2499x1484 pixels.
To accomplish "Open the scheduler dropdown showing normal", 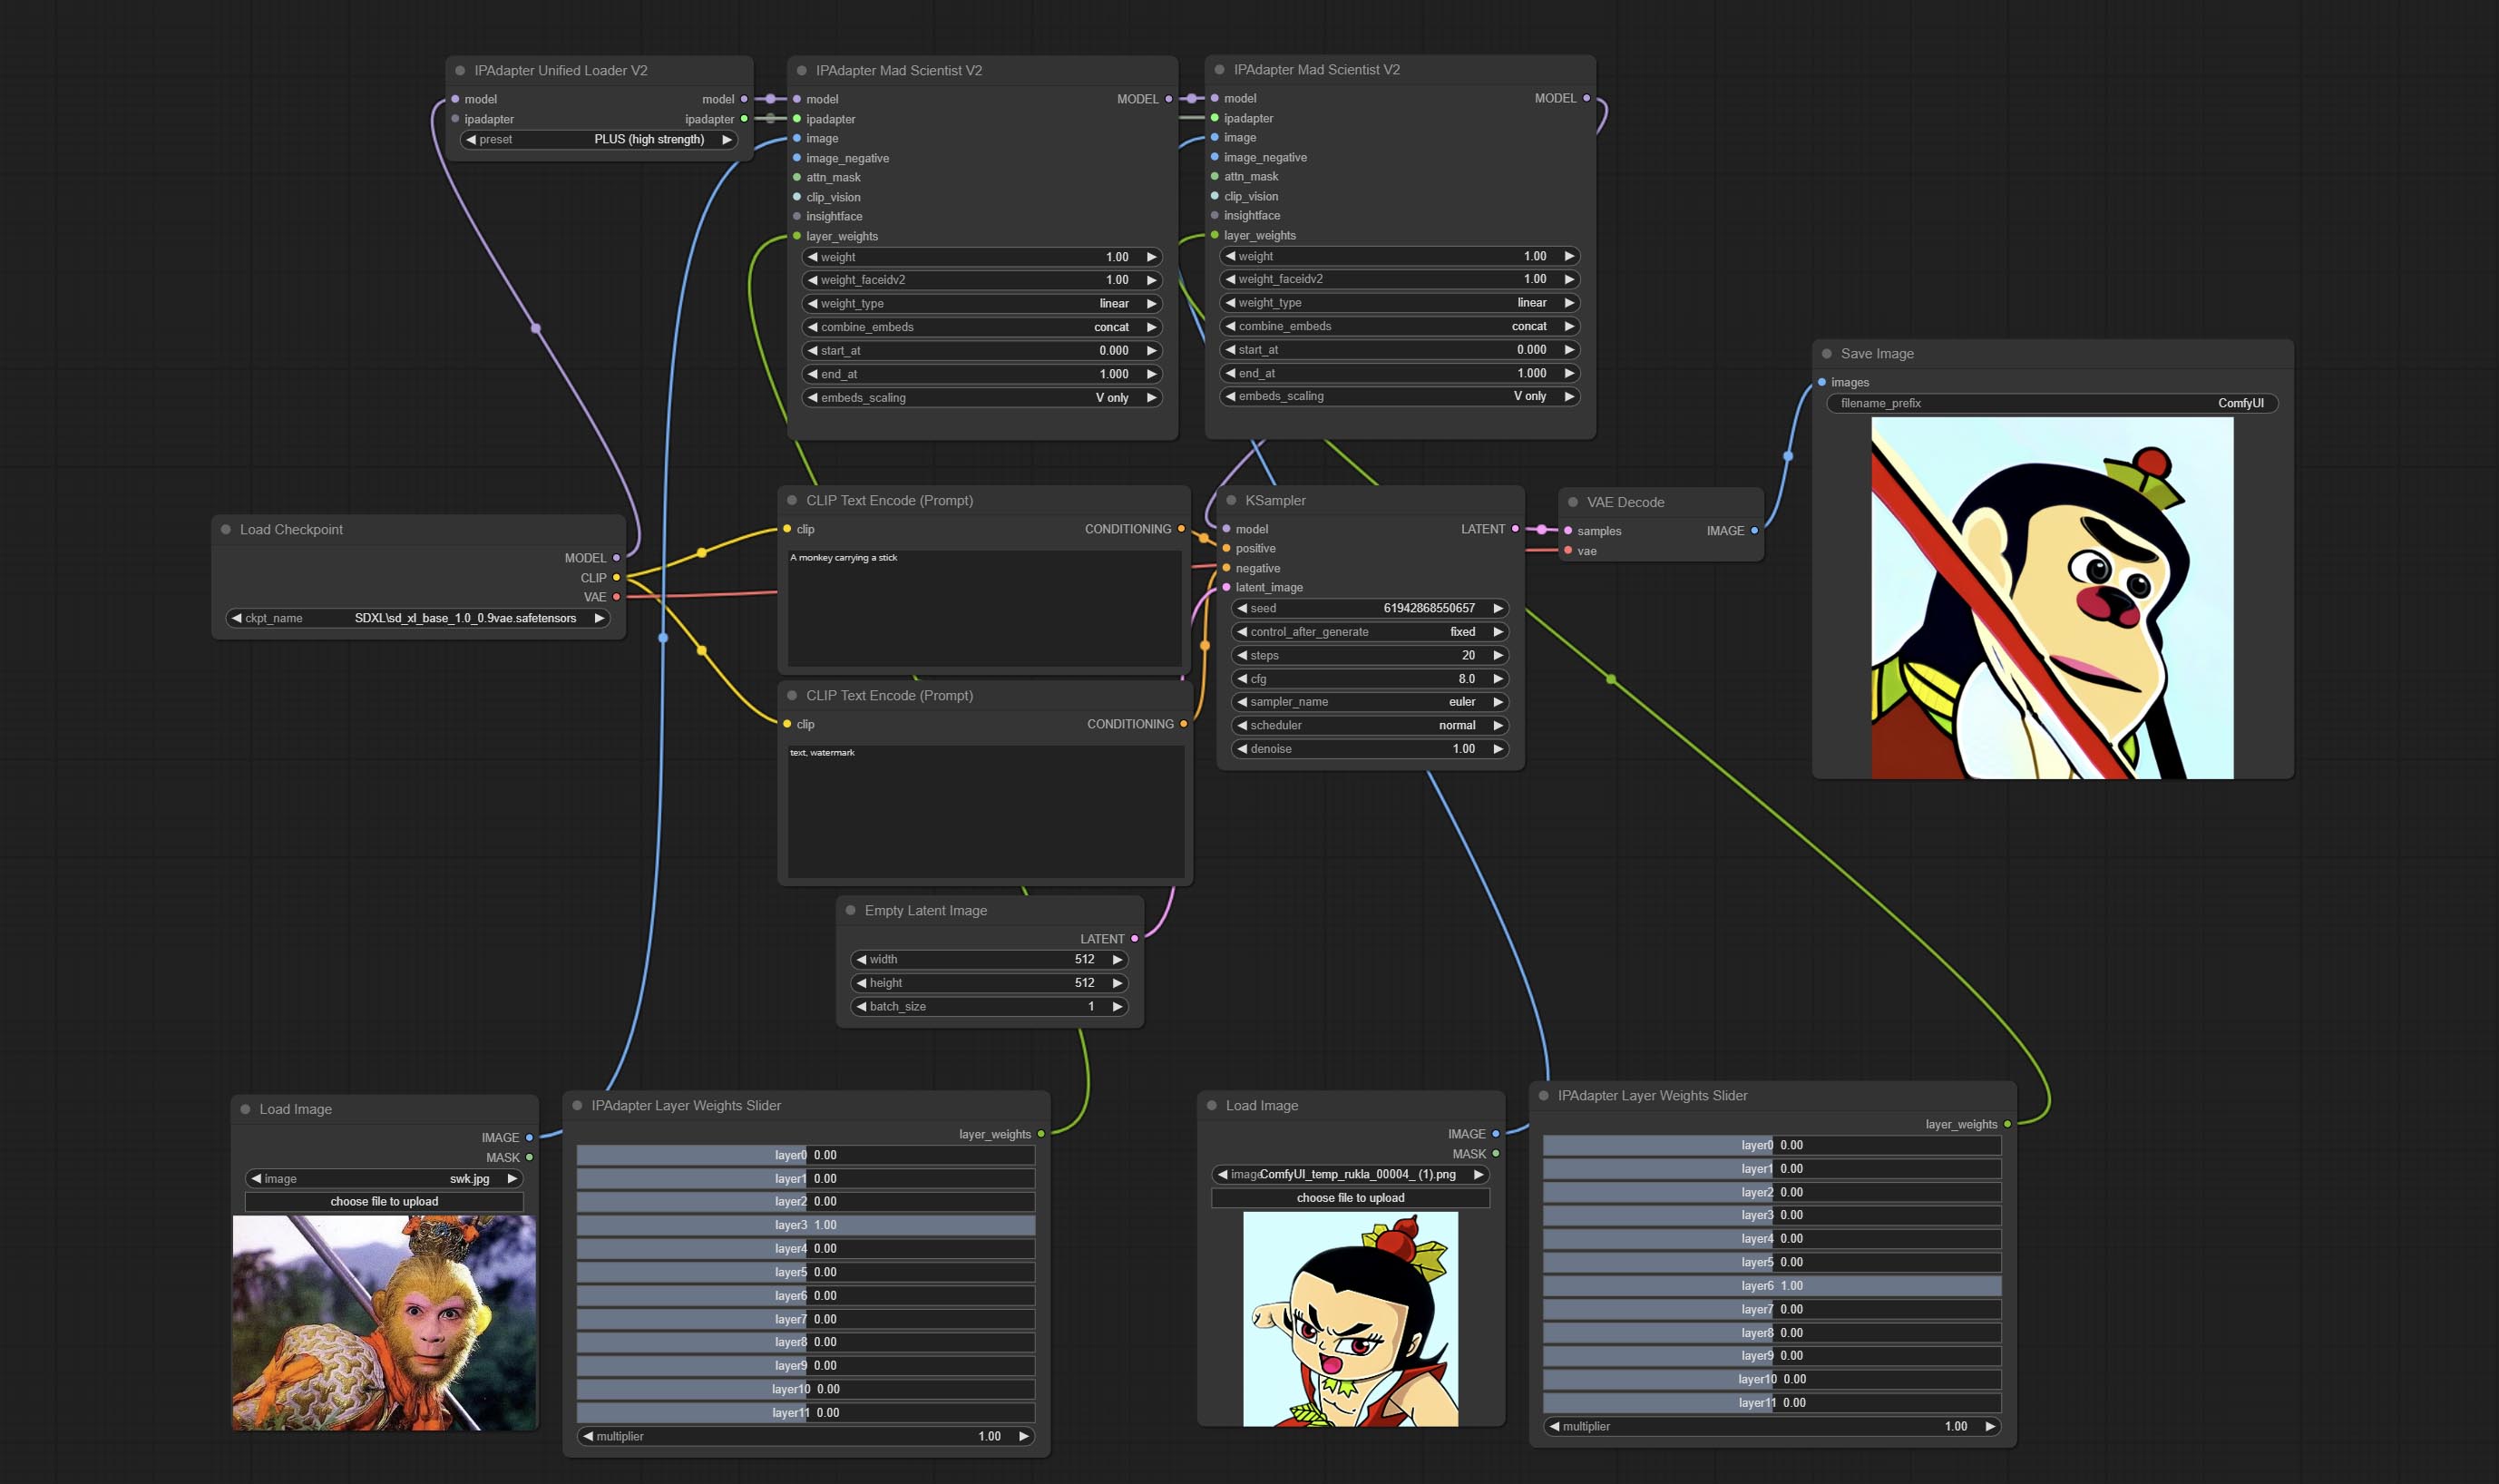I will click(x=1369, y=726).
